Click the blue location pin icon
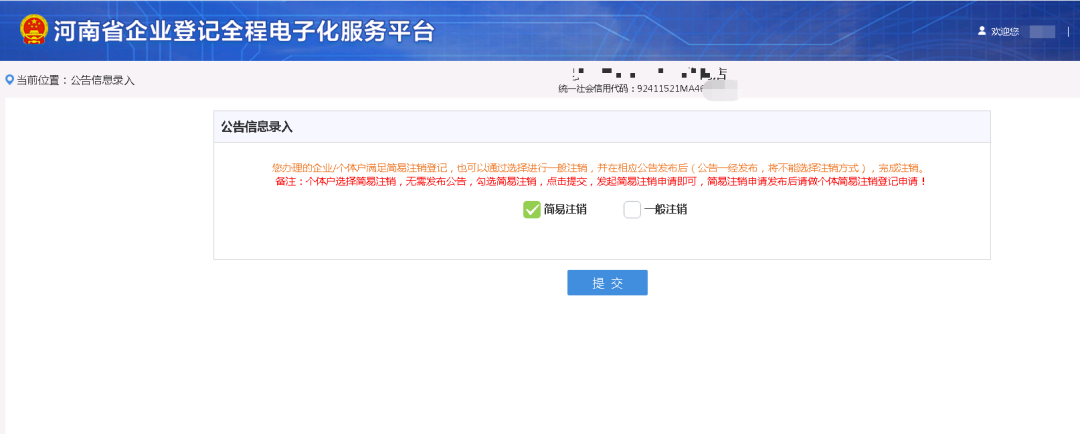 [x=10, y=80]
